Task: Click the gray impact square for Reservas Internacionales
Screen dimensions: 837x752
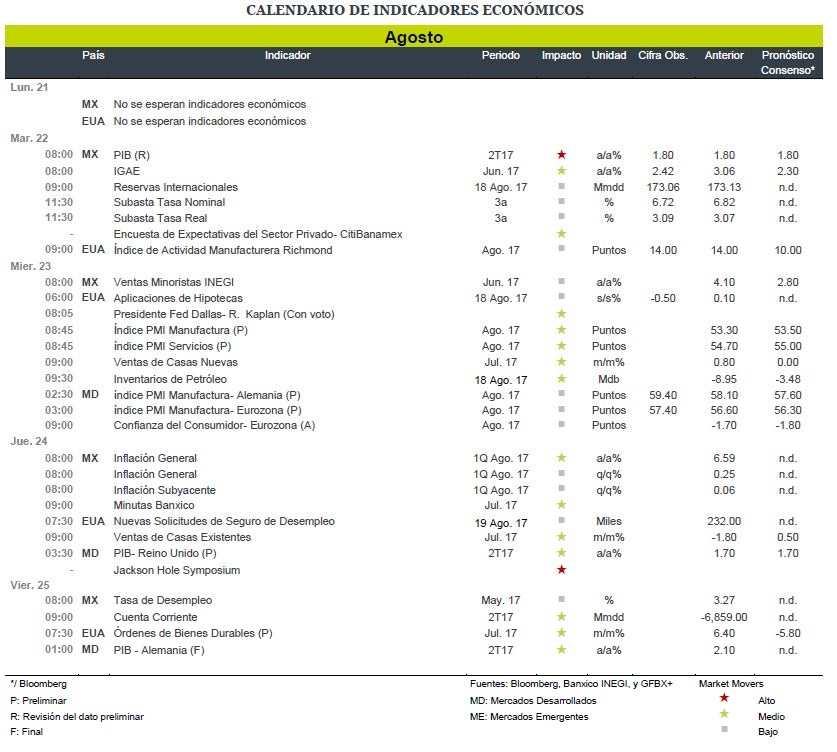Action: coord(561,186)
